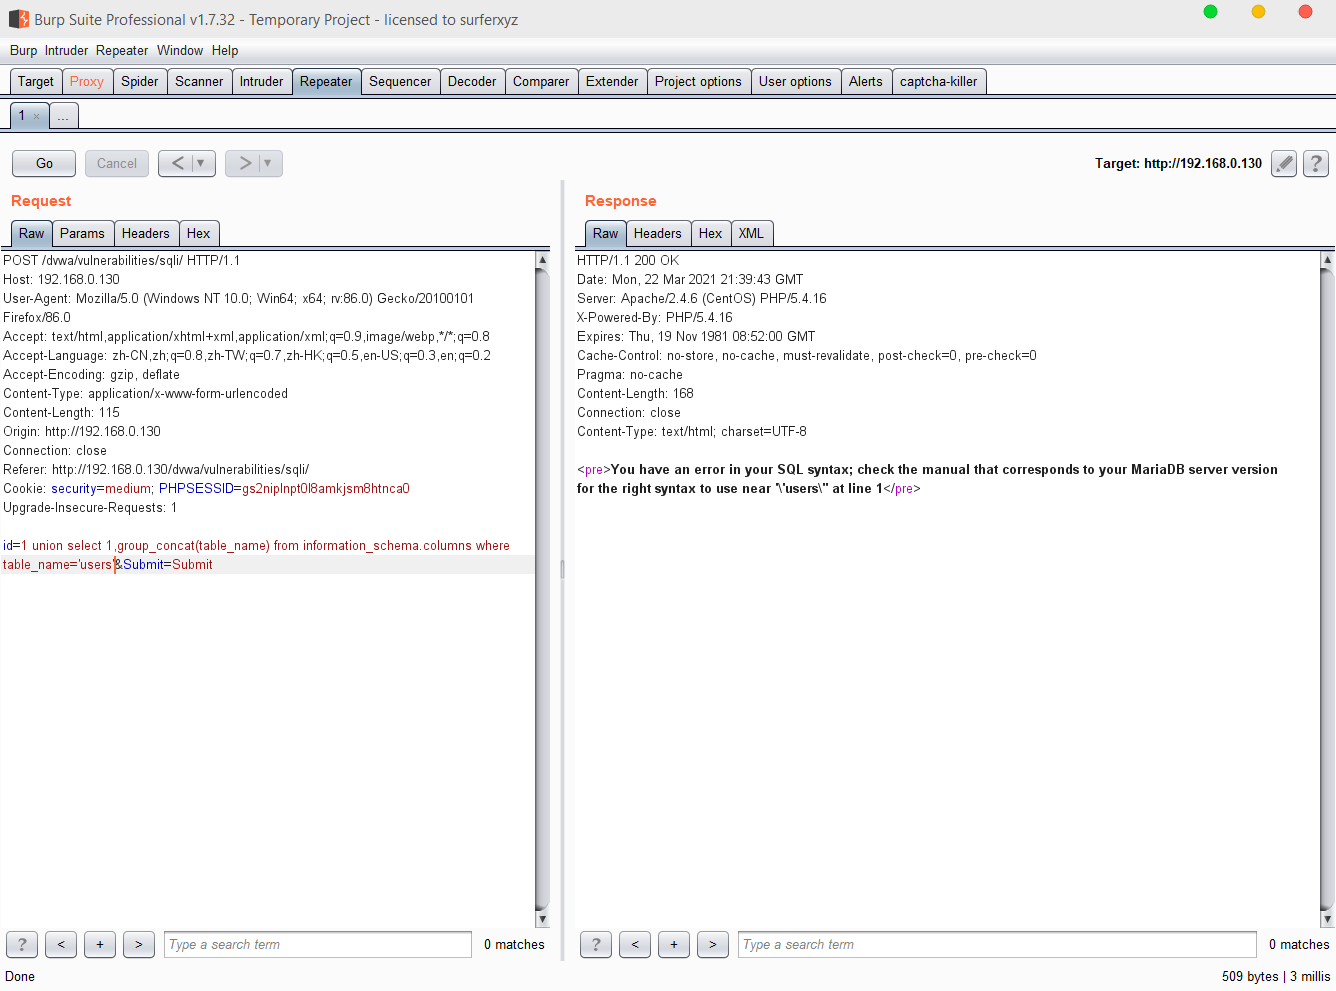Click request pane vertical scrollbar
The image size is (1336, 991).
tap(543, 589)
